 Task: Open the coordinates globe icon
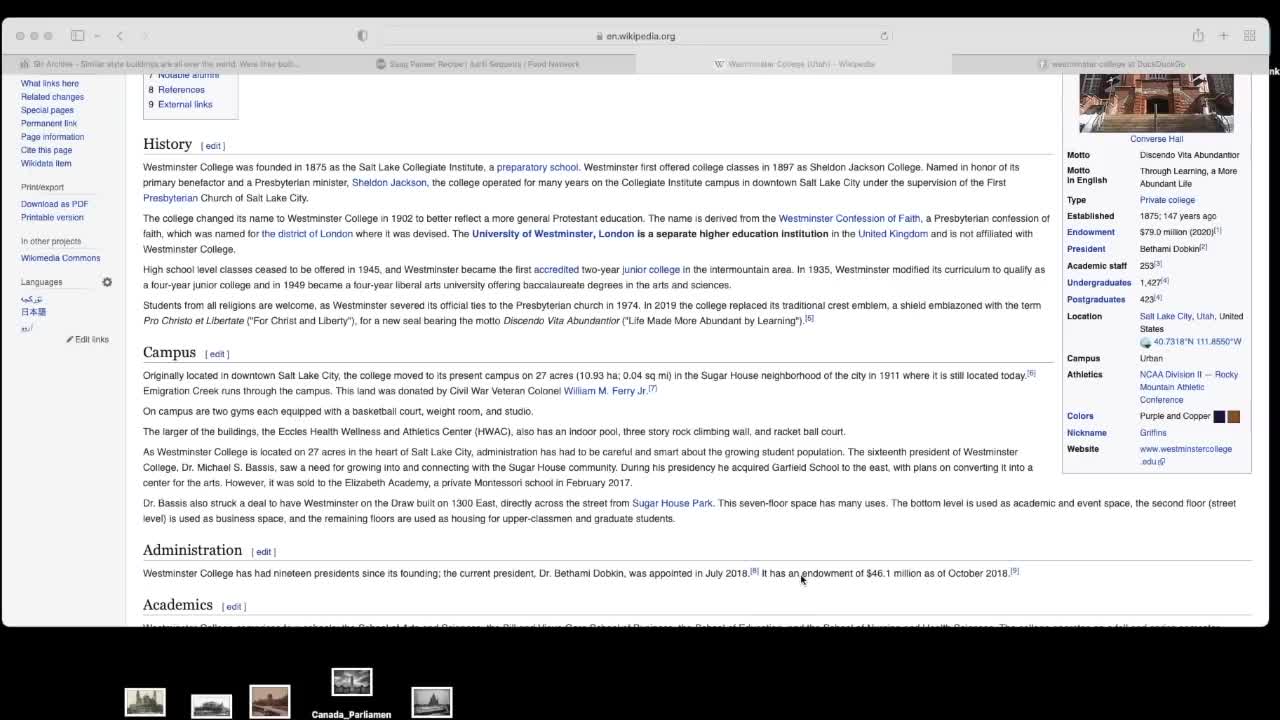coord(1146,342)
